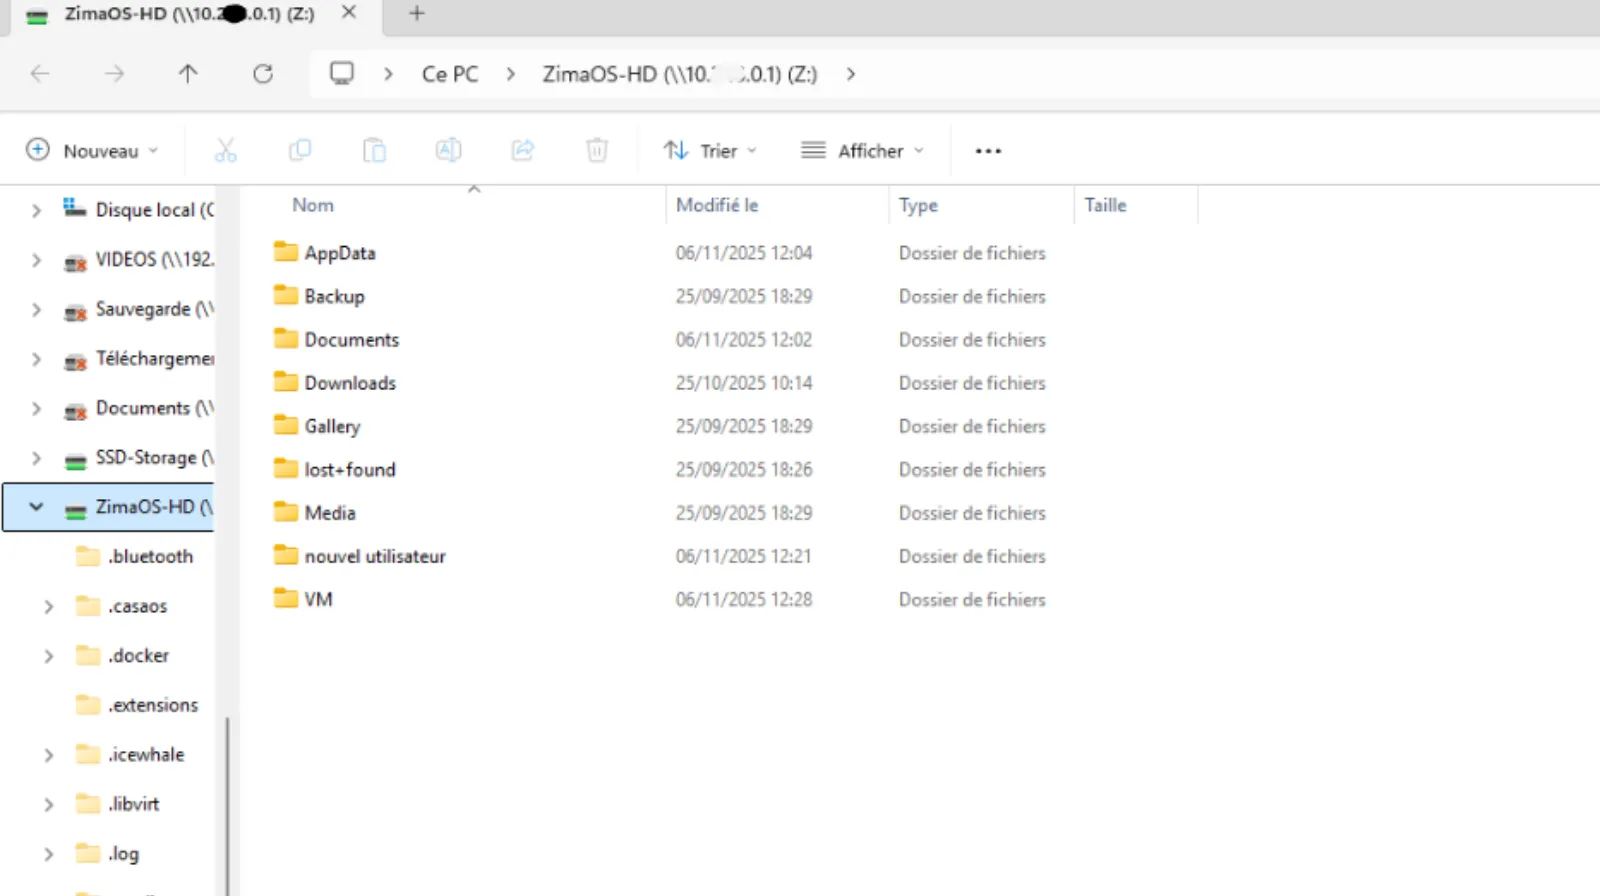The width and height of the screenshot is (1600, 896).
Task: Click Ce PC in the breadcrumb
Action: click(450, 74)
